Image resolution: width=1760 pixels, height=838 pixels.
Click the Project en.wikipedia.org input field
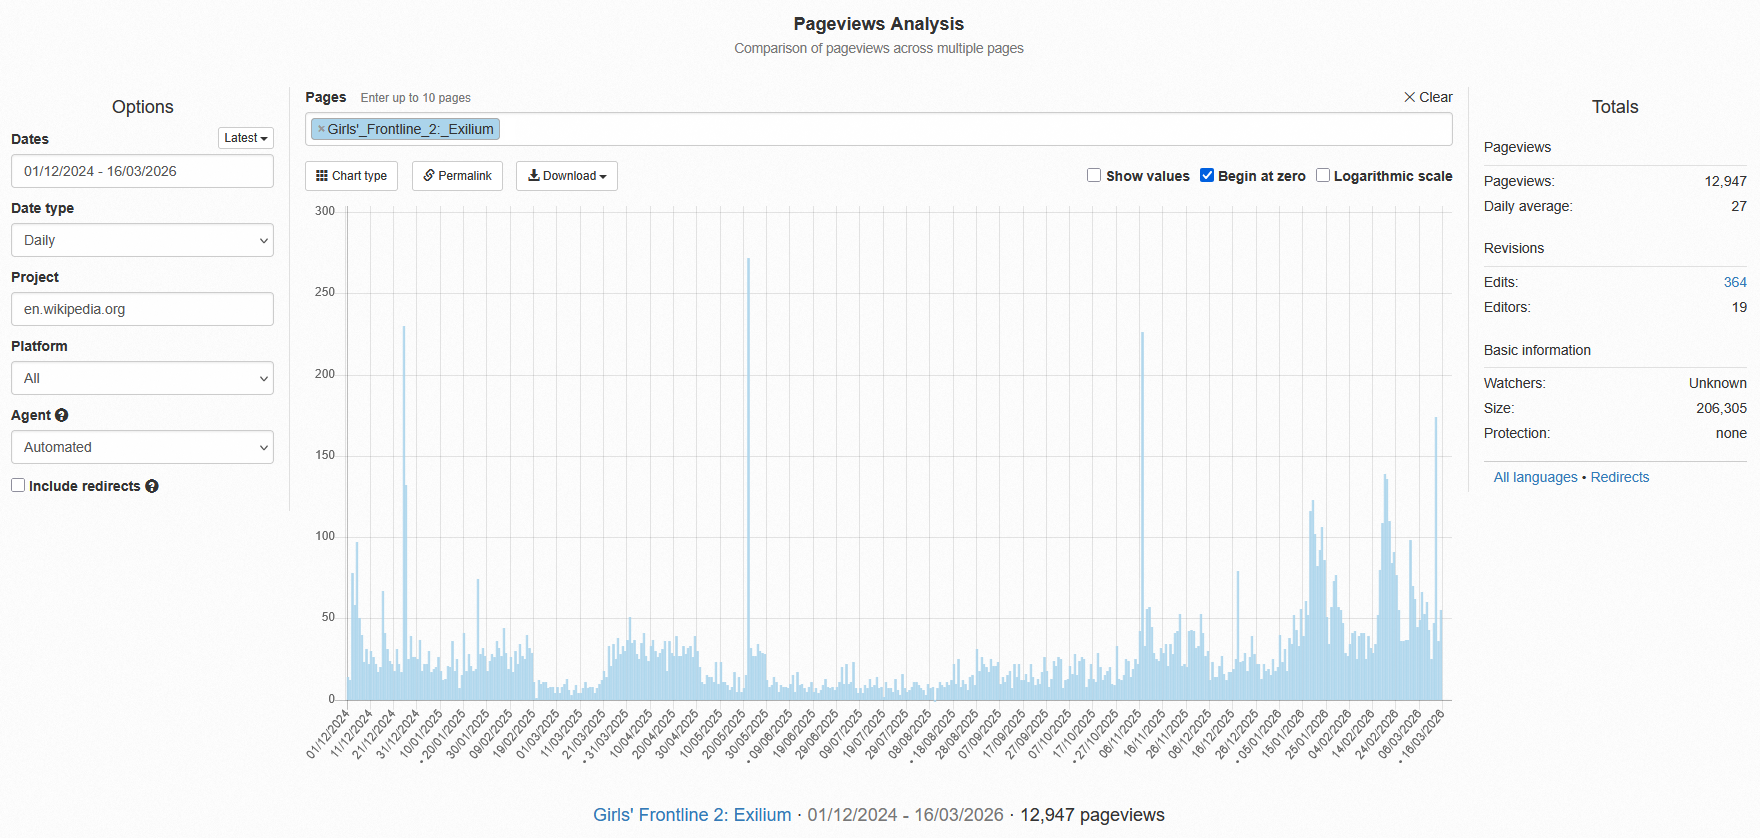point(142,309)
